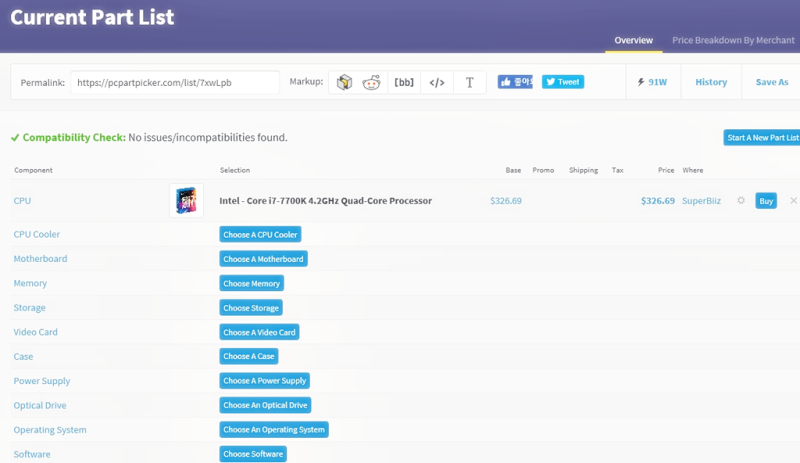Open the Memory component link
Viewport: 800px width, 463px height.
point(30,283)
